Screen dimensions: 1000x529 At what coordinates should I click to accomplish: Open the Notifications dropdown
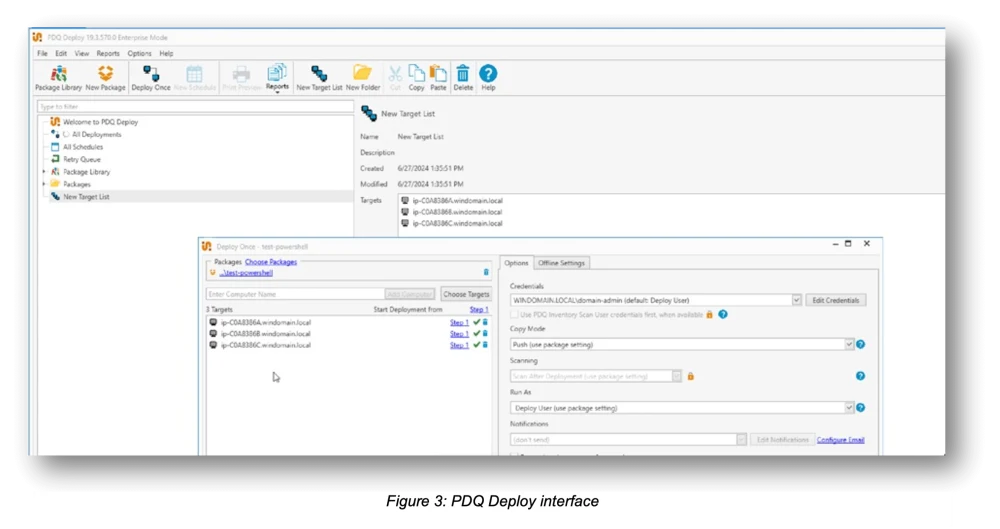[x=741, y=440]
